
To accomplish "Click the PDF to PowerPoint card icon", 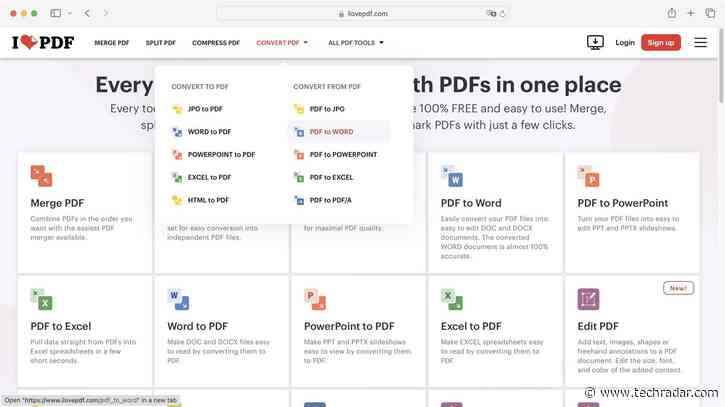I will point(589,176).
